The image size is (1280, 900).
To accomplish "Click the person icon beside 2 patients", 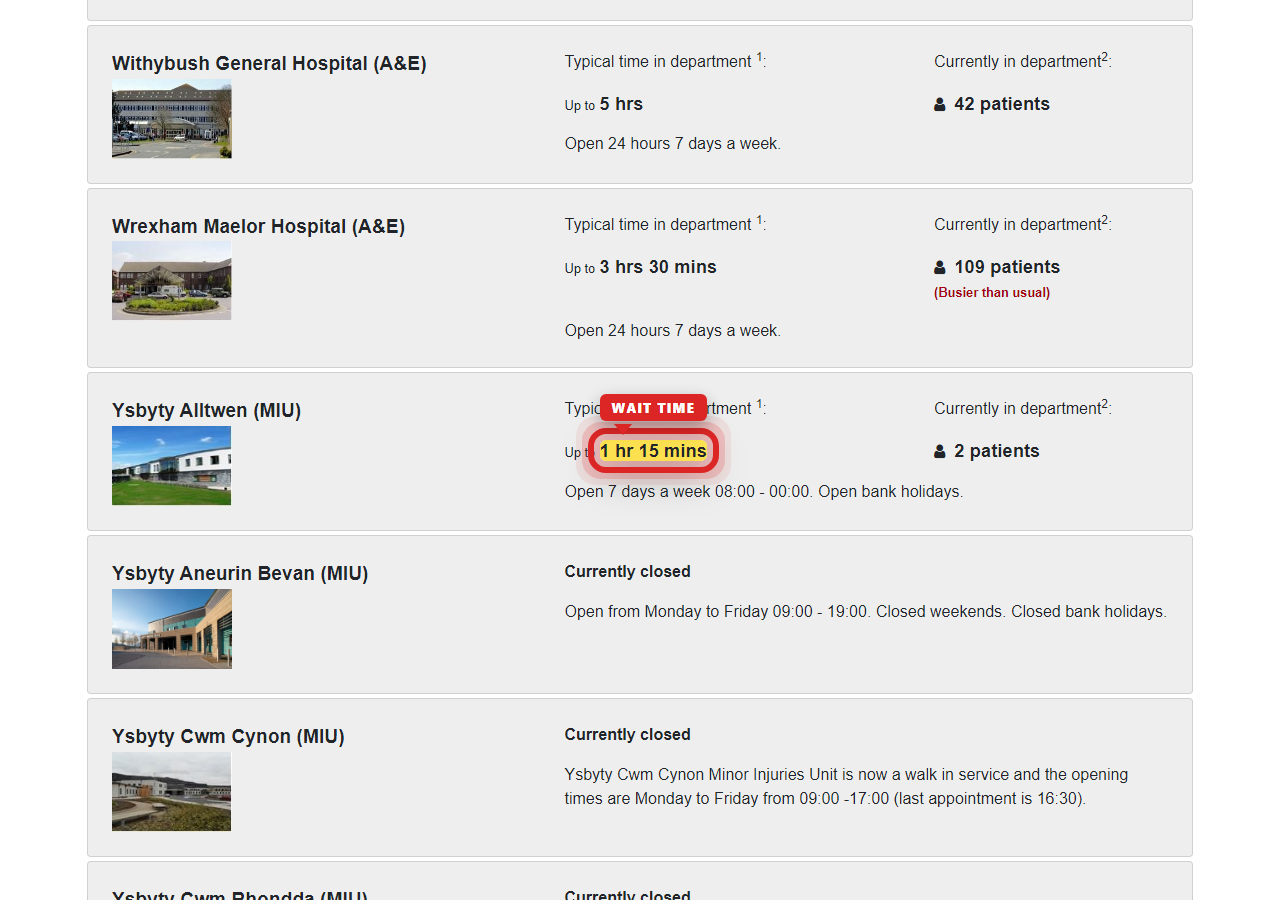I will coord(940,451).
